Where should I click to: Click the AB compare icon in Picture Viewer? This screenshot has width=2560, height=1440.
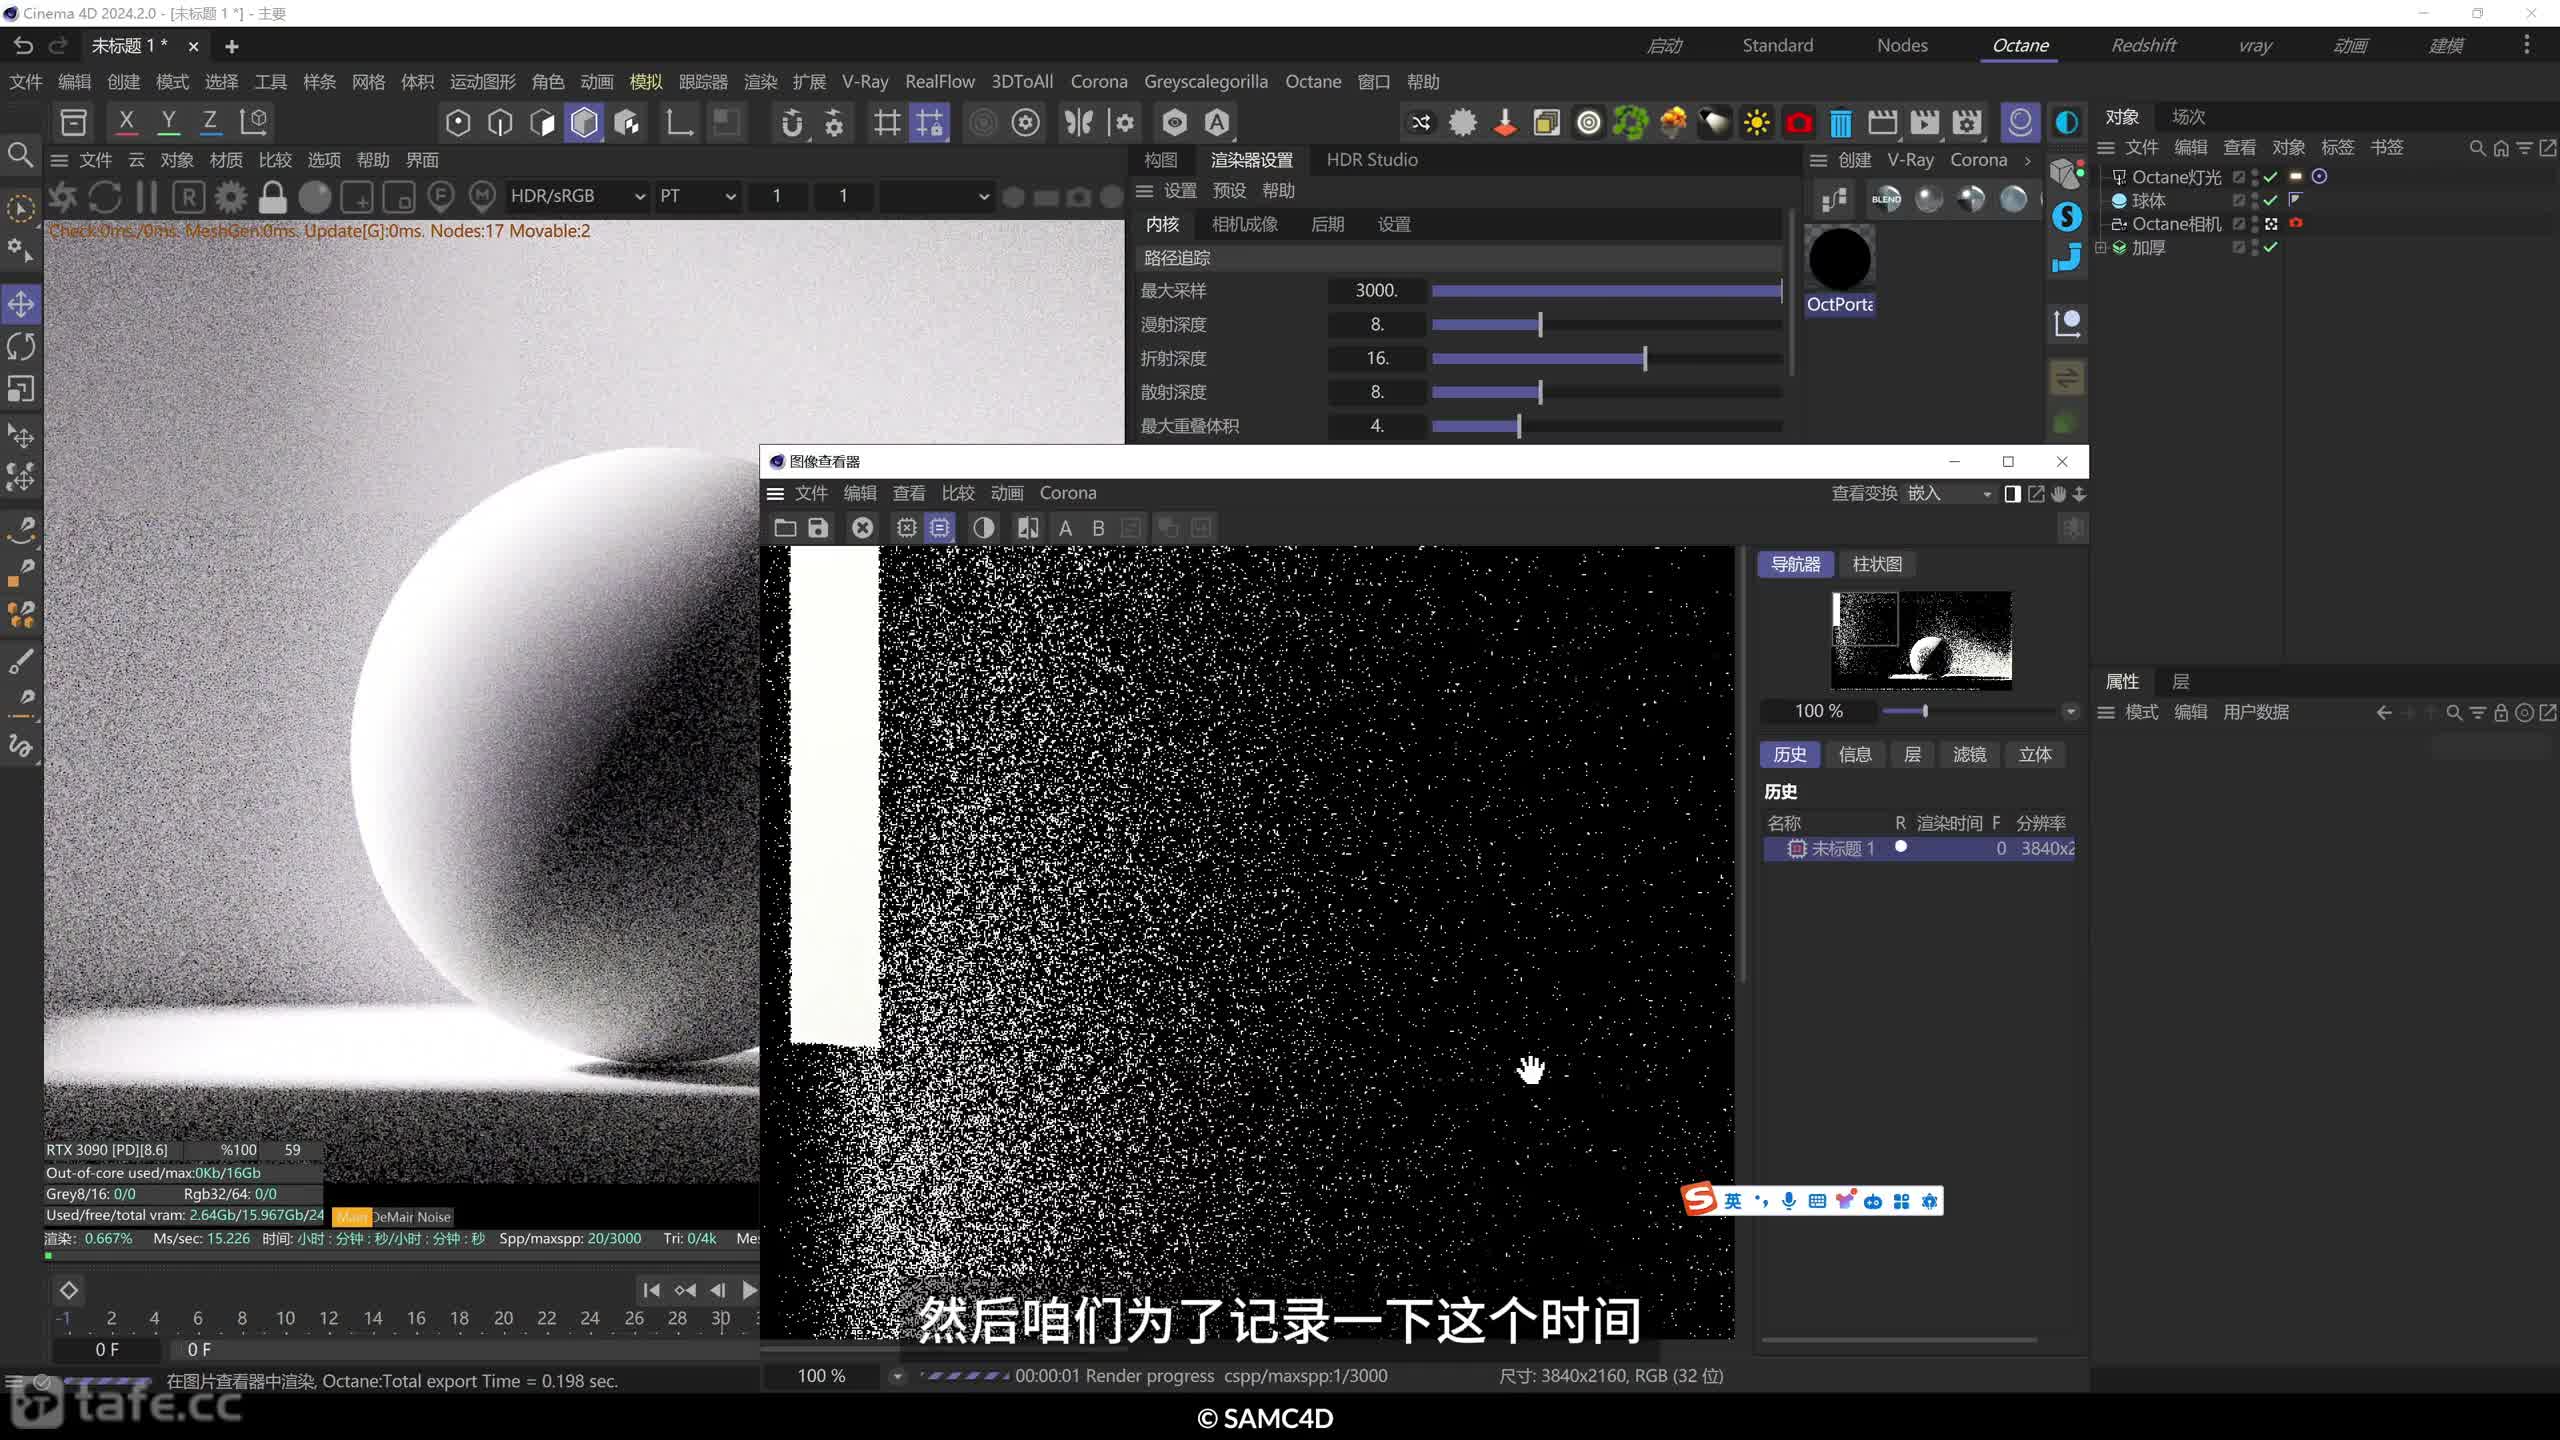coord(1027,528)
